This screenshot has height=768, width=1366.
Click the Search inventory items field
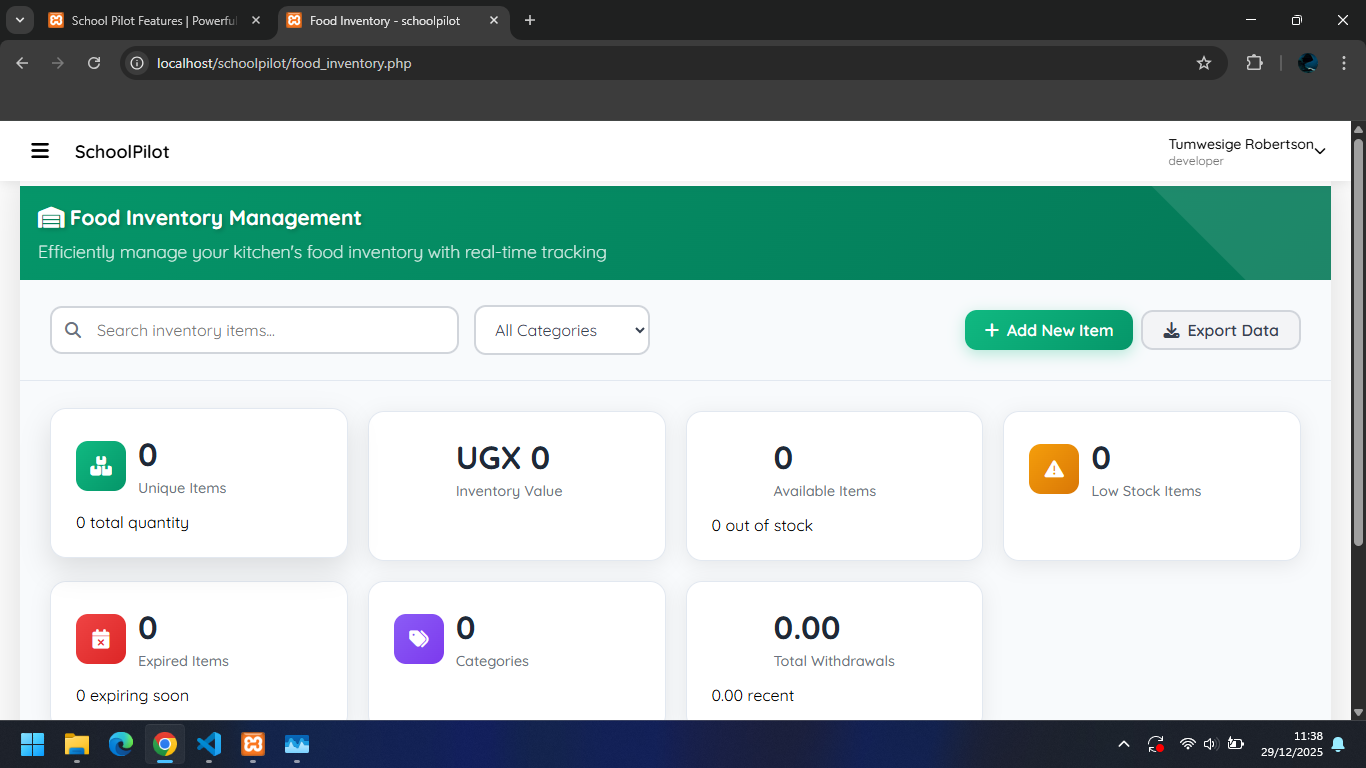(270, 330)
